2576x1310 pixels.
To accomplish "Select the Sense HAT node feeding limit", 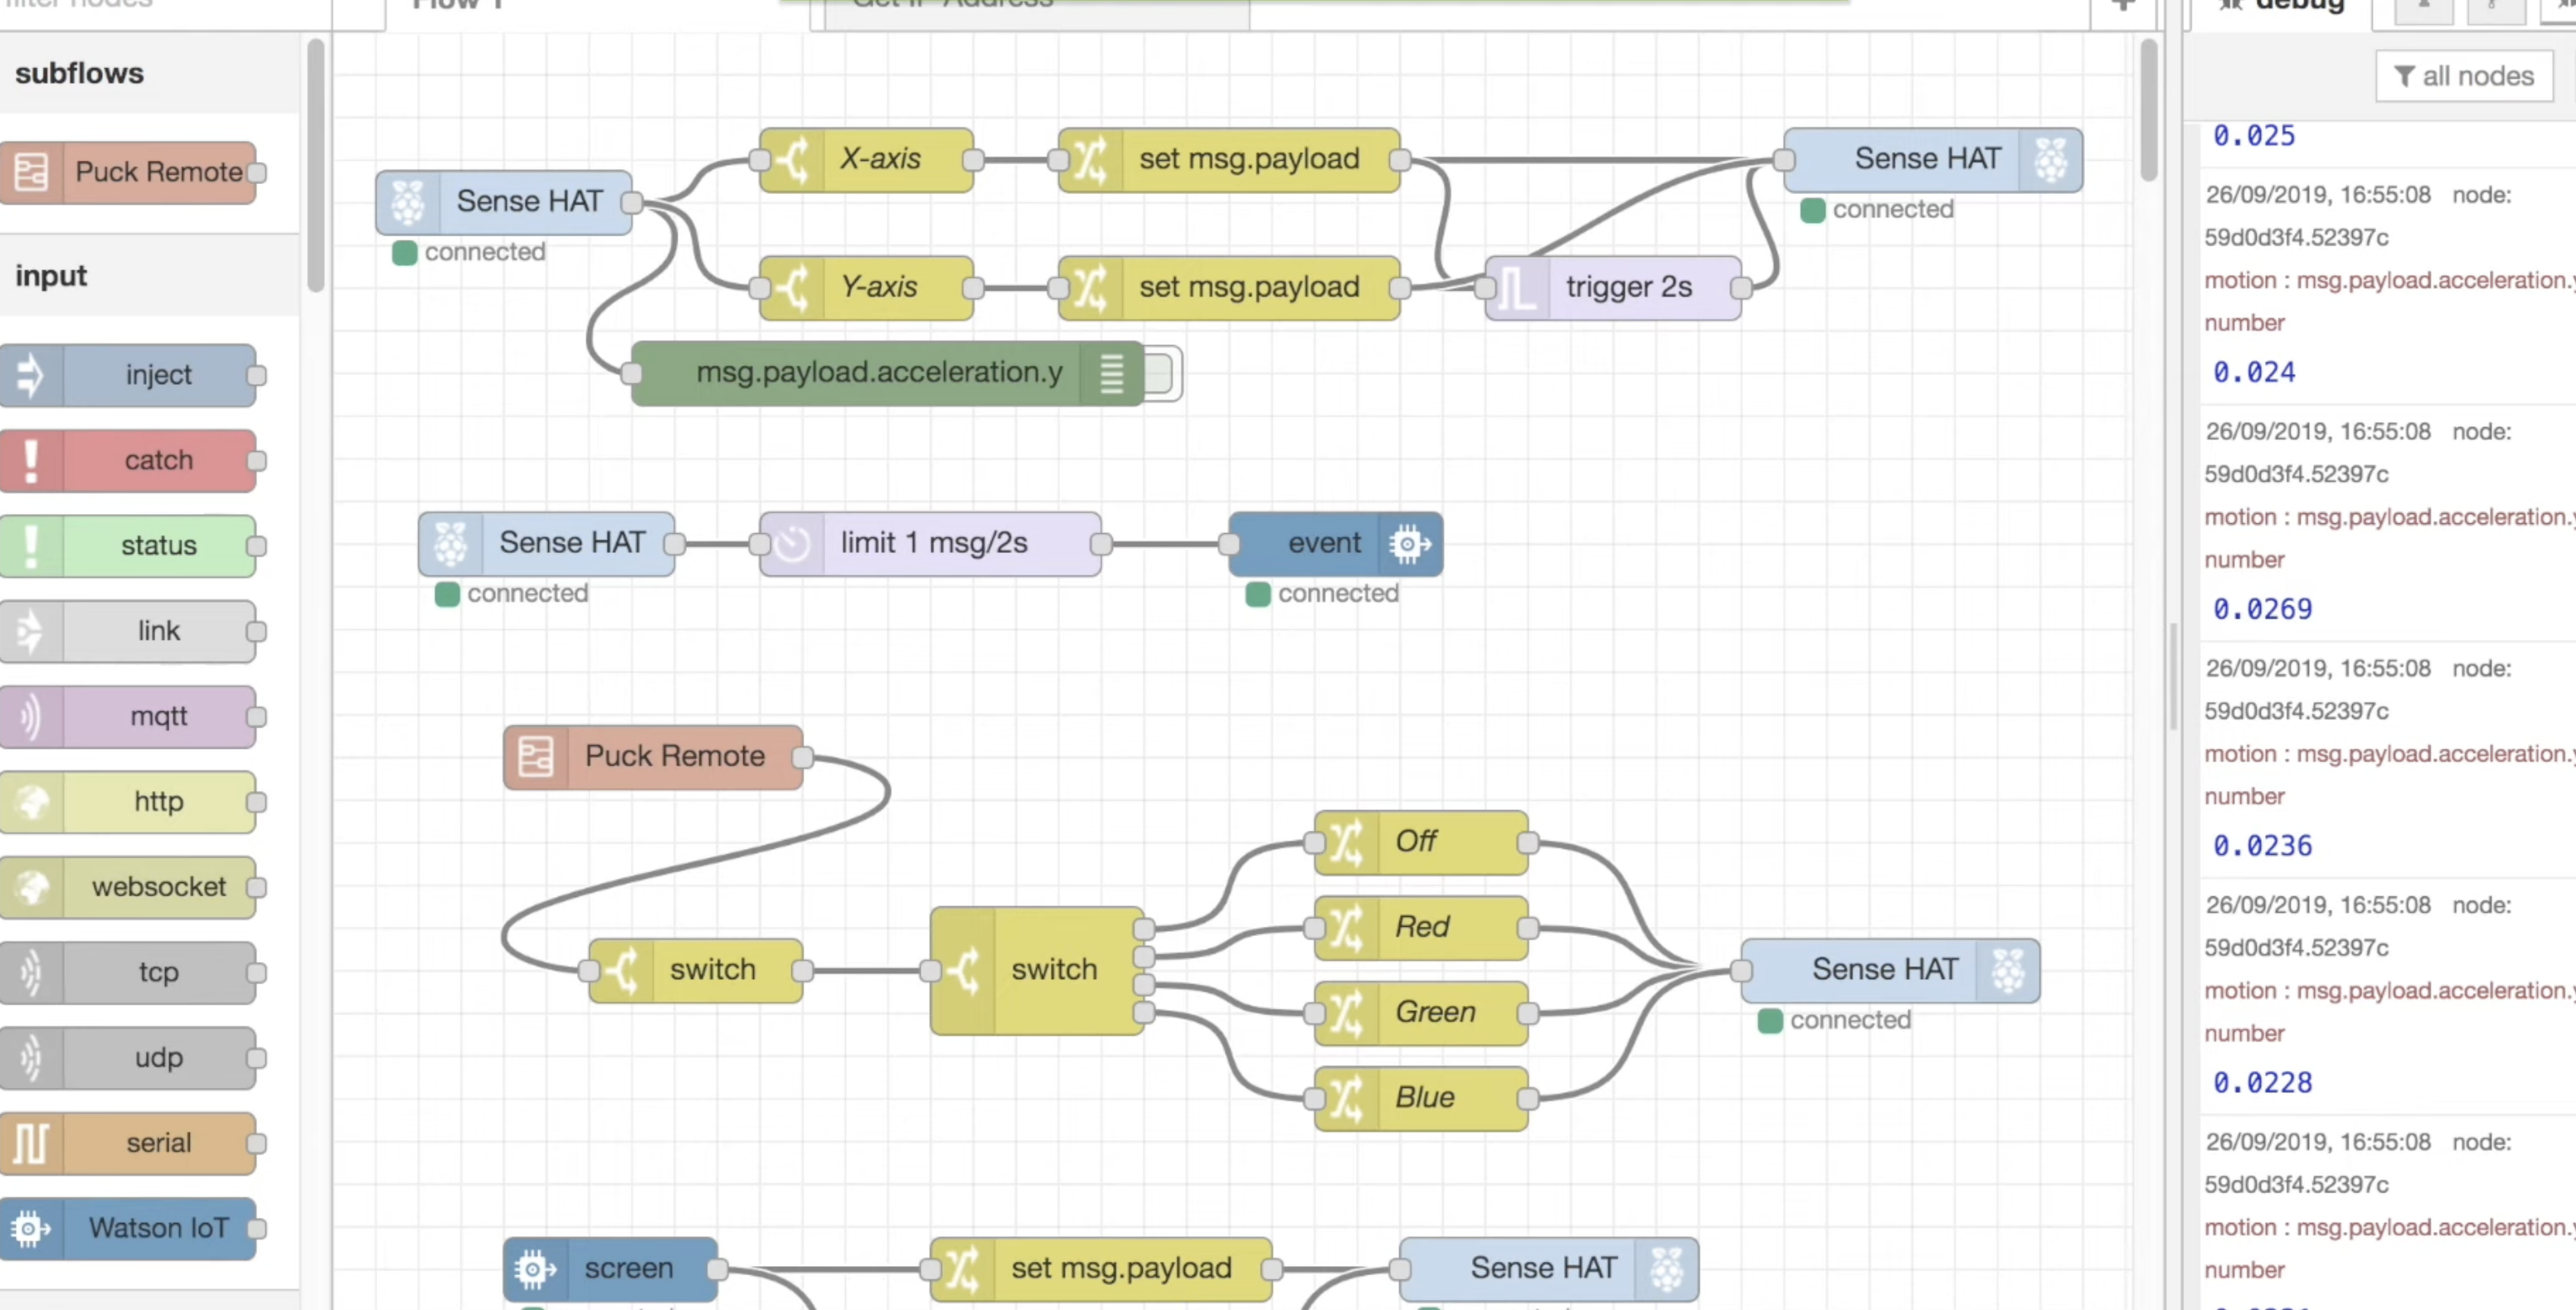I will point(546,544).
